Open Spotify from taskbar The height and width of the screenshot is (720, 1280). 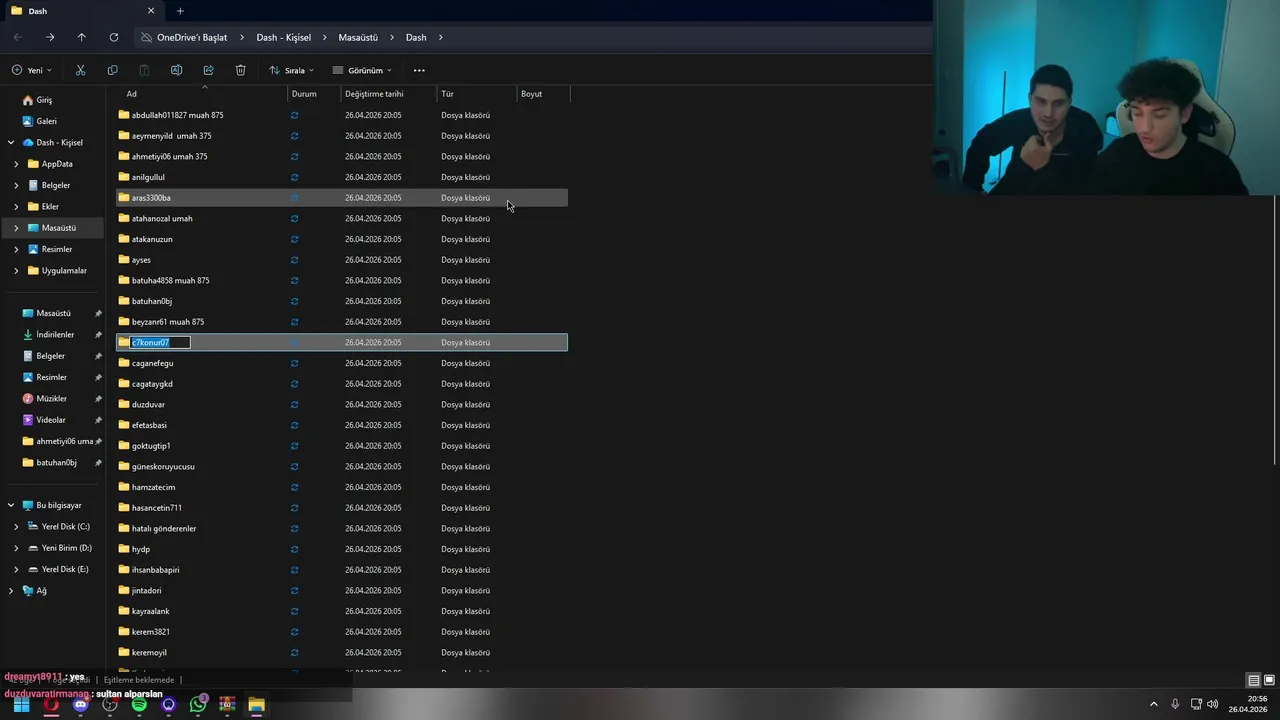(x=139, y=705)
